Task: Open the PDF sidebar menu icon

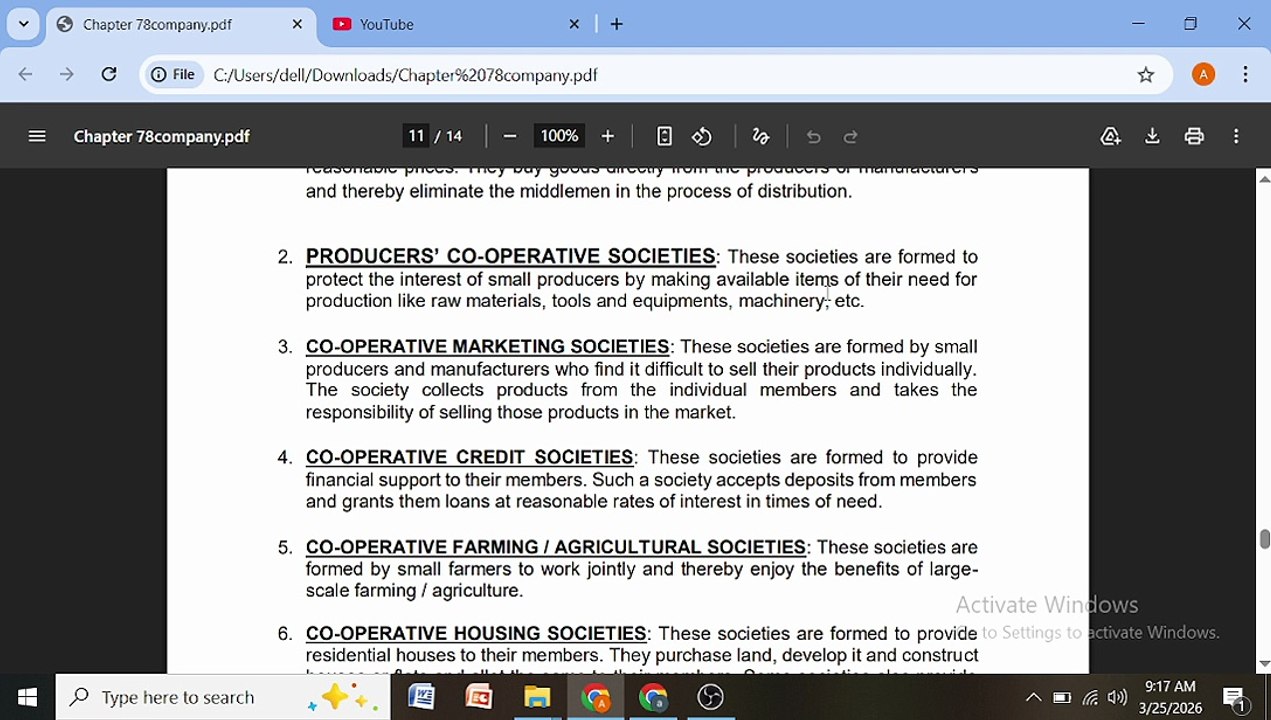Action: (37, 136)
